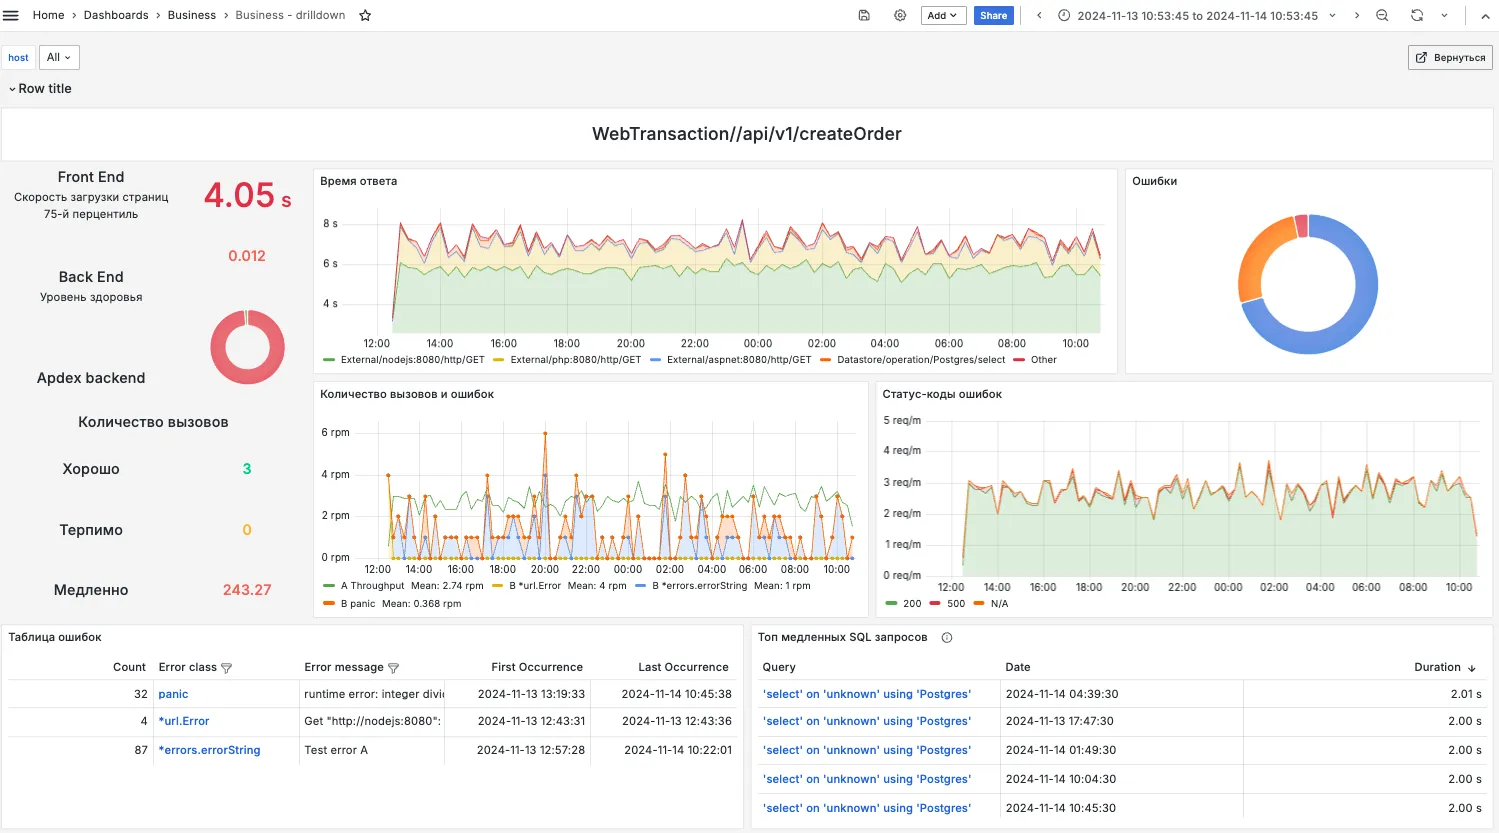Click info icon beside slow SQL queries title
This screenshot has width=1499, height=833.
tap(947, 637)
